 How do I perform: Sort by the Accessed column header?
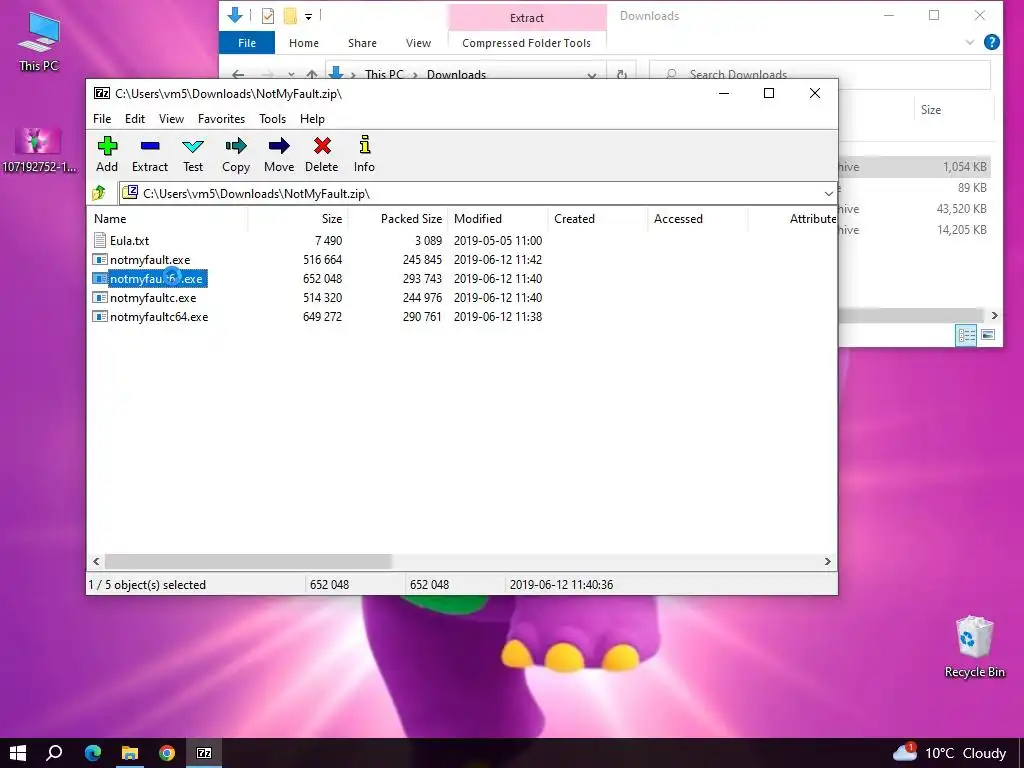click(x=697, y=219)
